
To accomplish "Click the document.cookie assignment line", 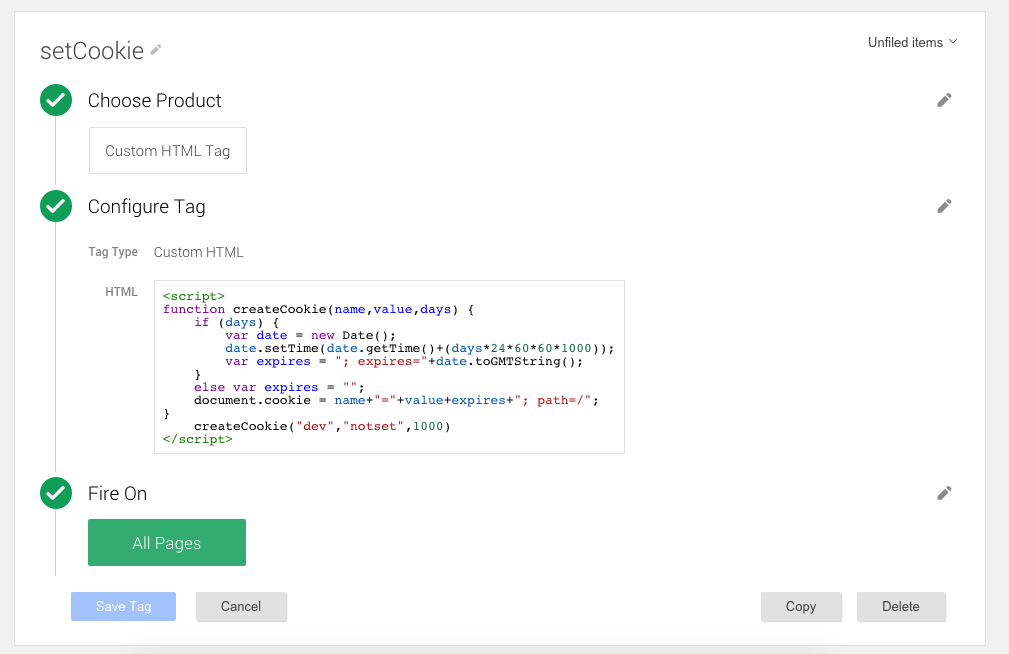I will [x=396, y=400].
